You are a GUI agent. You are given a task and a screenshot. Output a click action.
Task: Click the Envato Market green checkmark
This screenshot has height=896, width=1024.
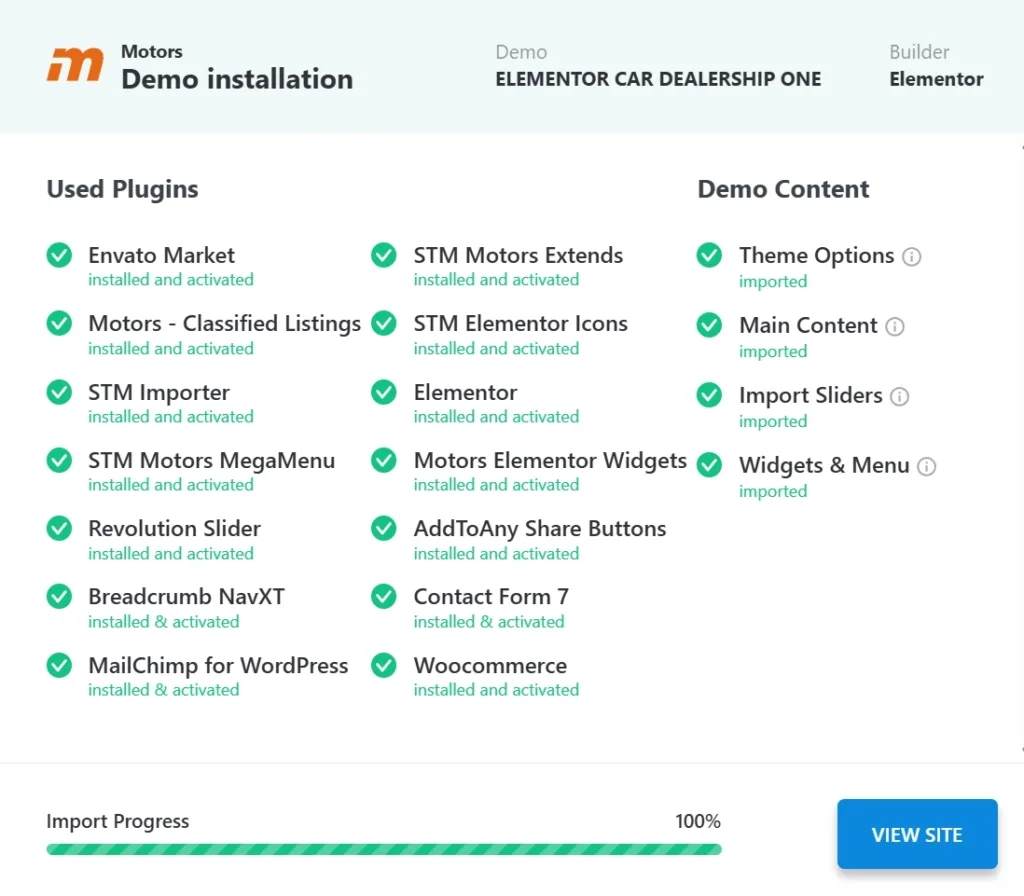pyautogui.click(x=59, y=256)
